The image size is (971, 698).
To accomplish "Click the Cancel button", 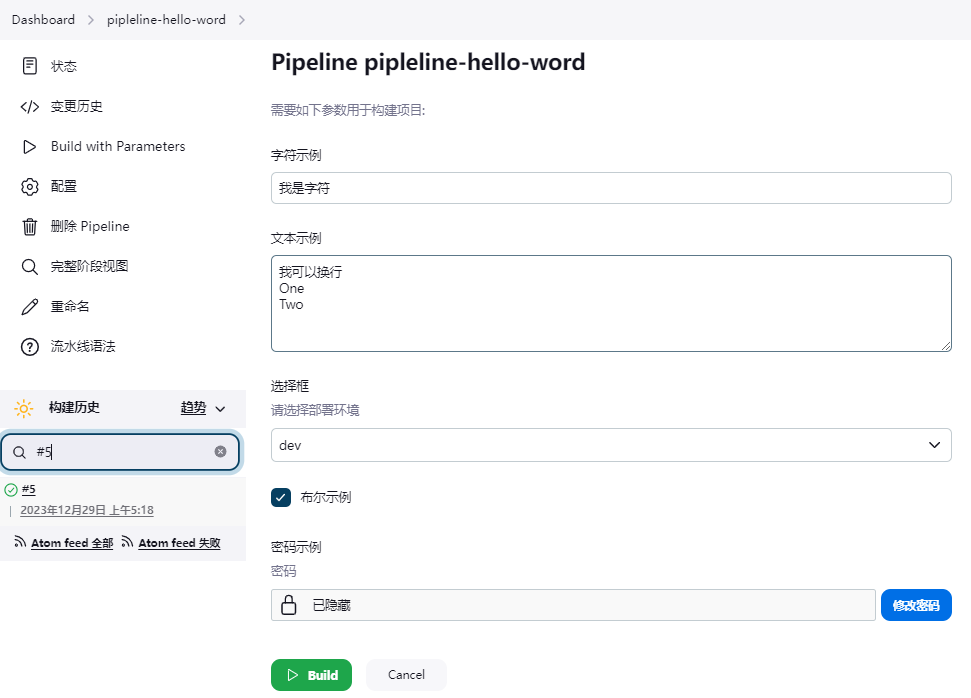I will point(406,675).
